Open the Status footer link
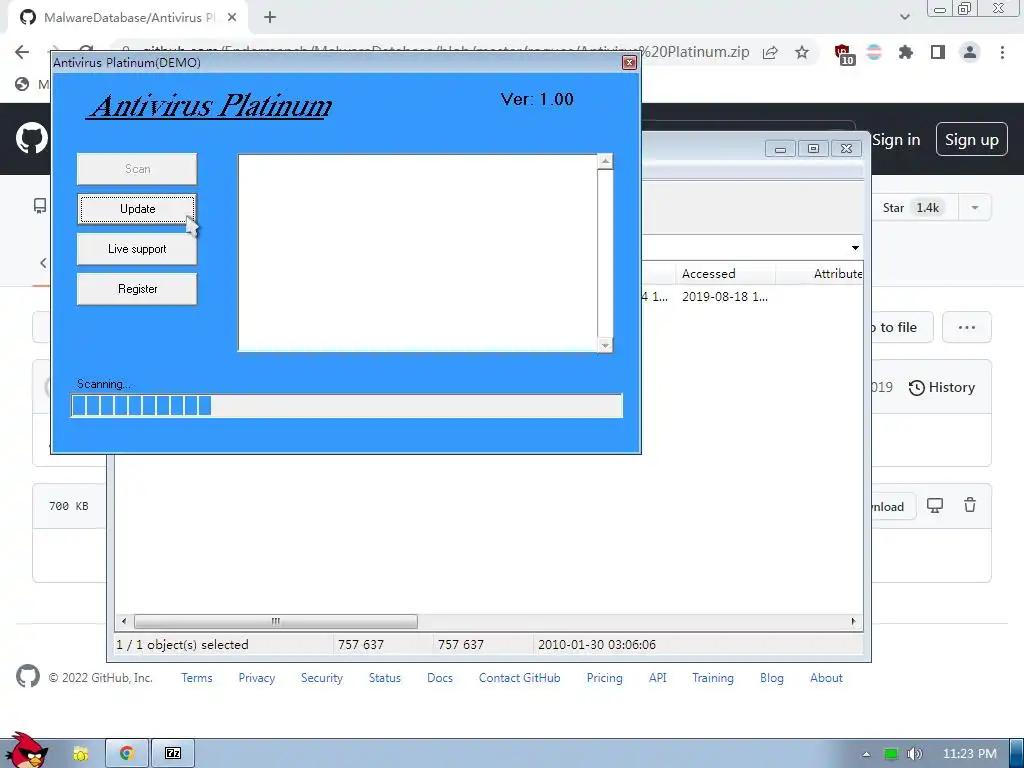1024x768 pixels. pyautogui.click(x=385, y=678)
